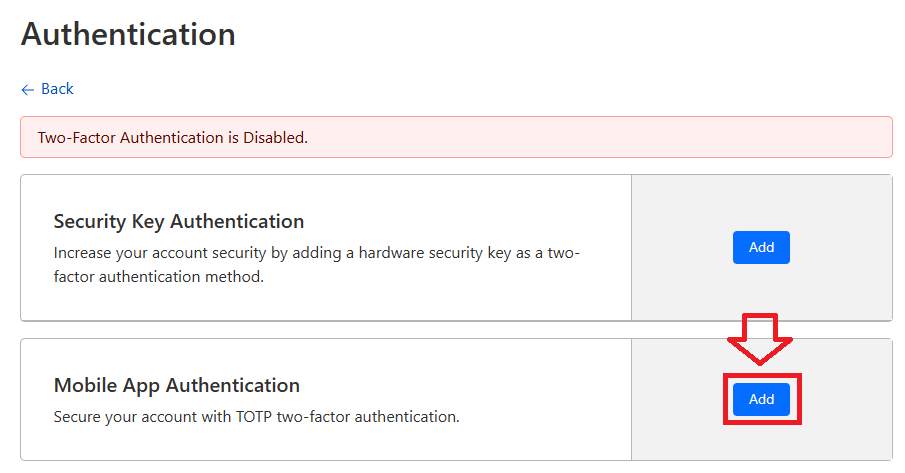Click the red downward arrow annotation
The image size is (905, 473).
(x=759, y=338)
